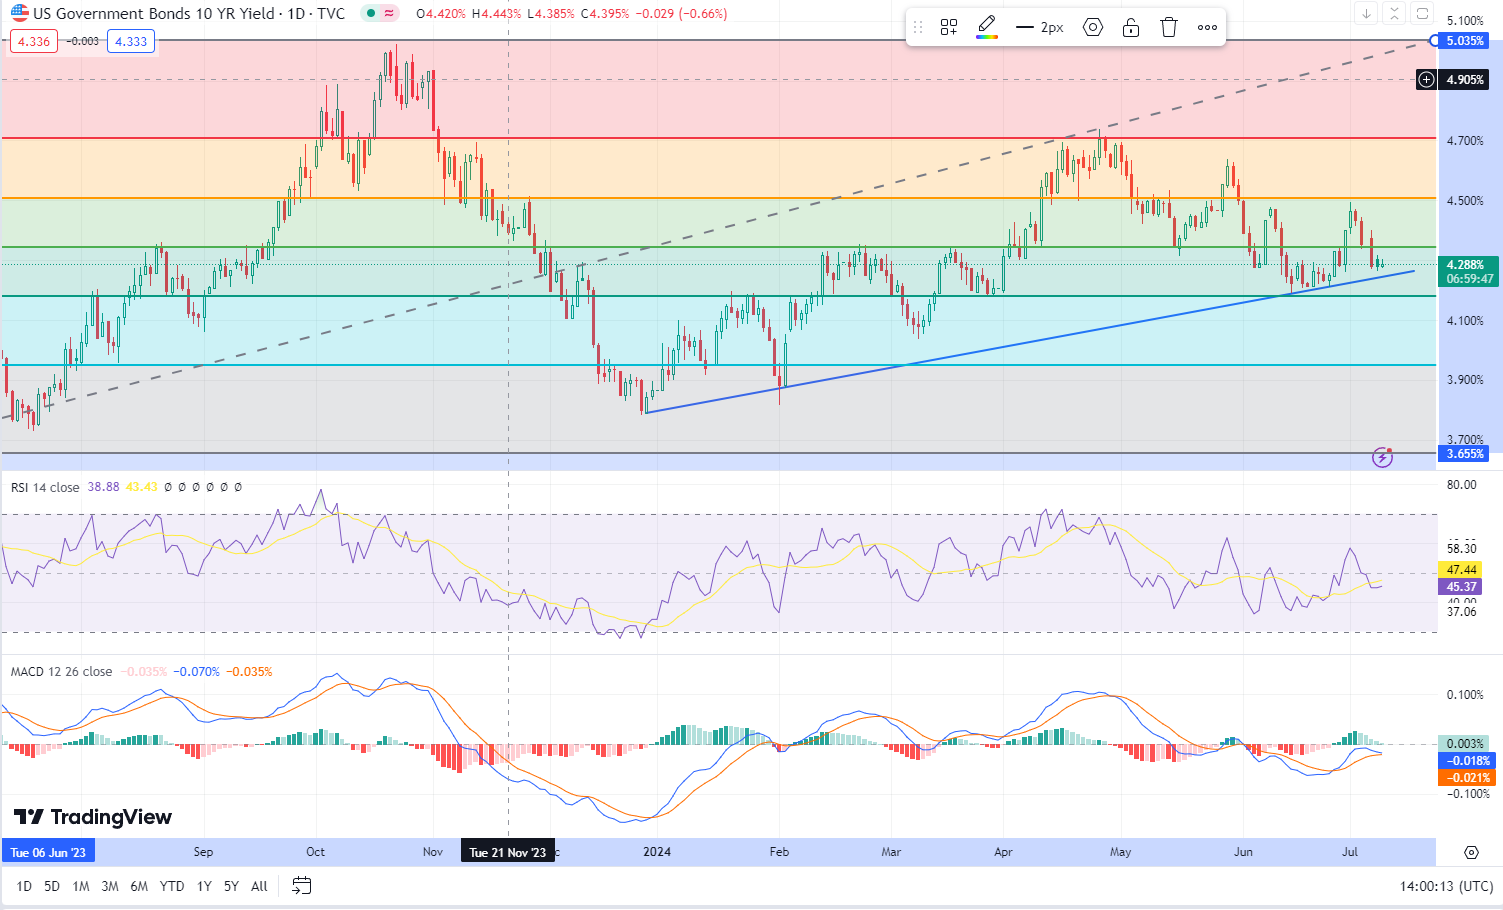
Task: Click the lightning bolt instant trading icon
Action: (1381, 457)
